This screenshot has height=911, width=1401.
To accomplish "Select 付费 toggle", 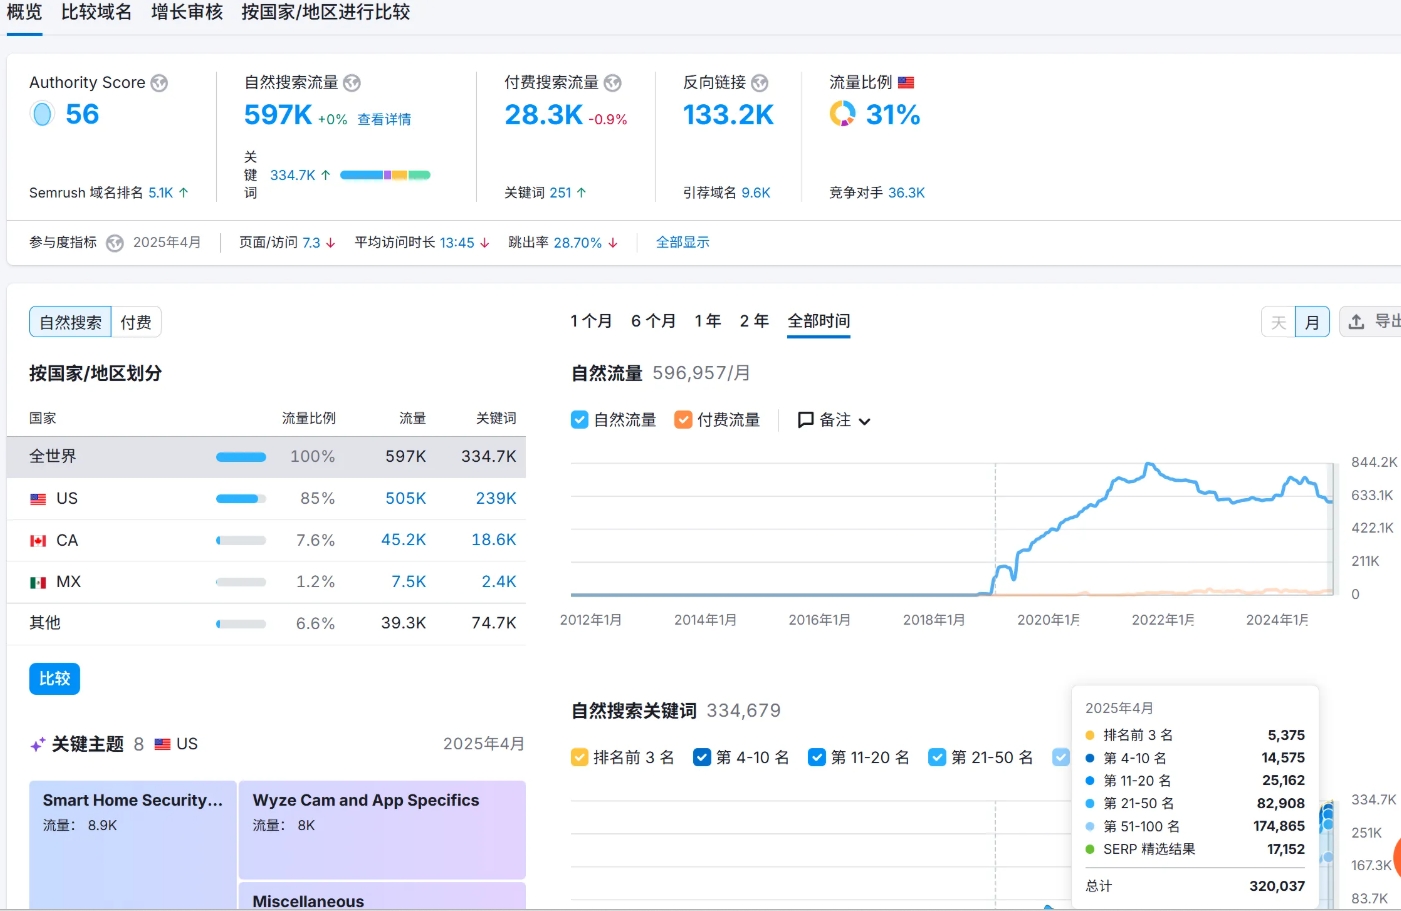I will point(136,322).
